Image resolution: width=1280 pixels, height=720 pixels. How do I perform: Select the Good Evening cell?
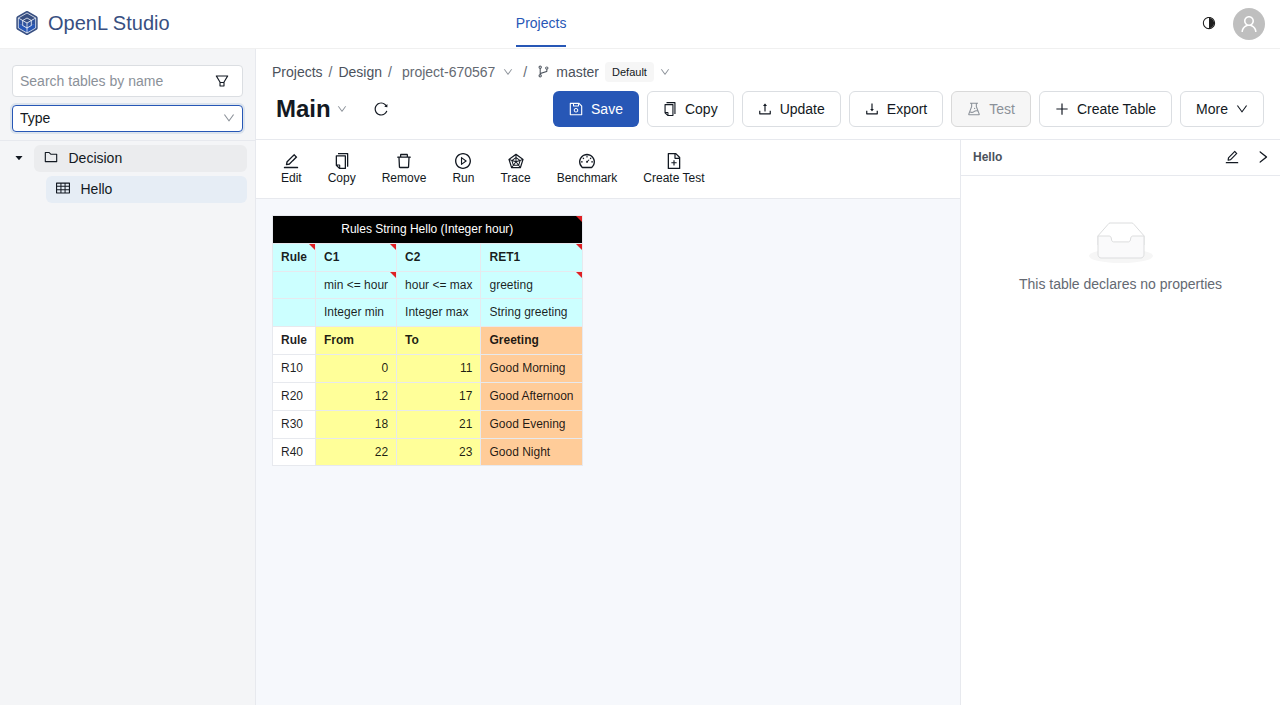(532, 424)
